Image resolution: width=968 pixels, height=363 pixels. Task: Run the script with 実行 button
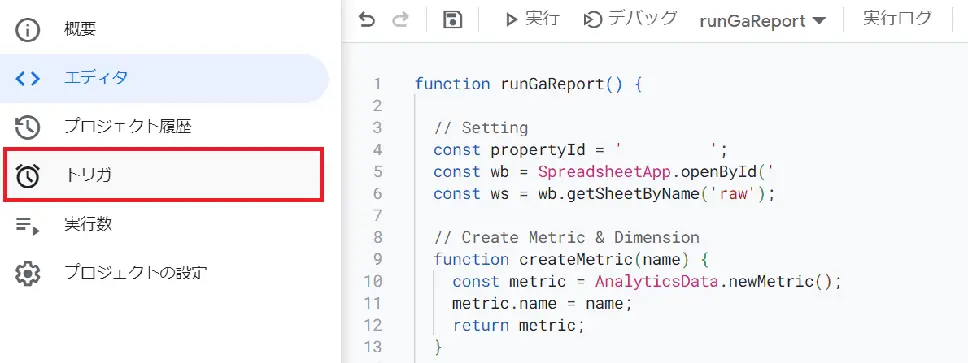click(x=532, y=20)
